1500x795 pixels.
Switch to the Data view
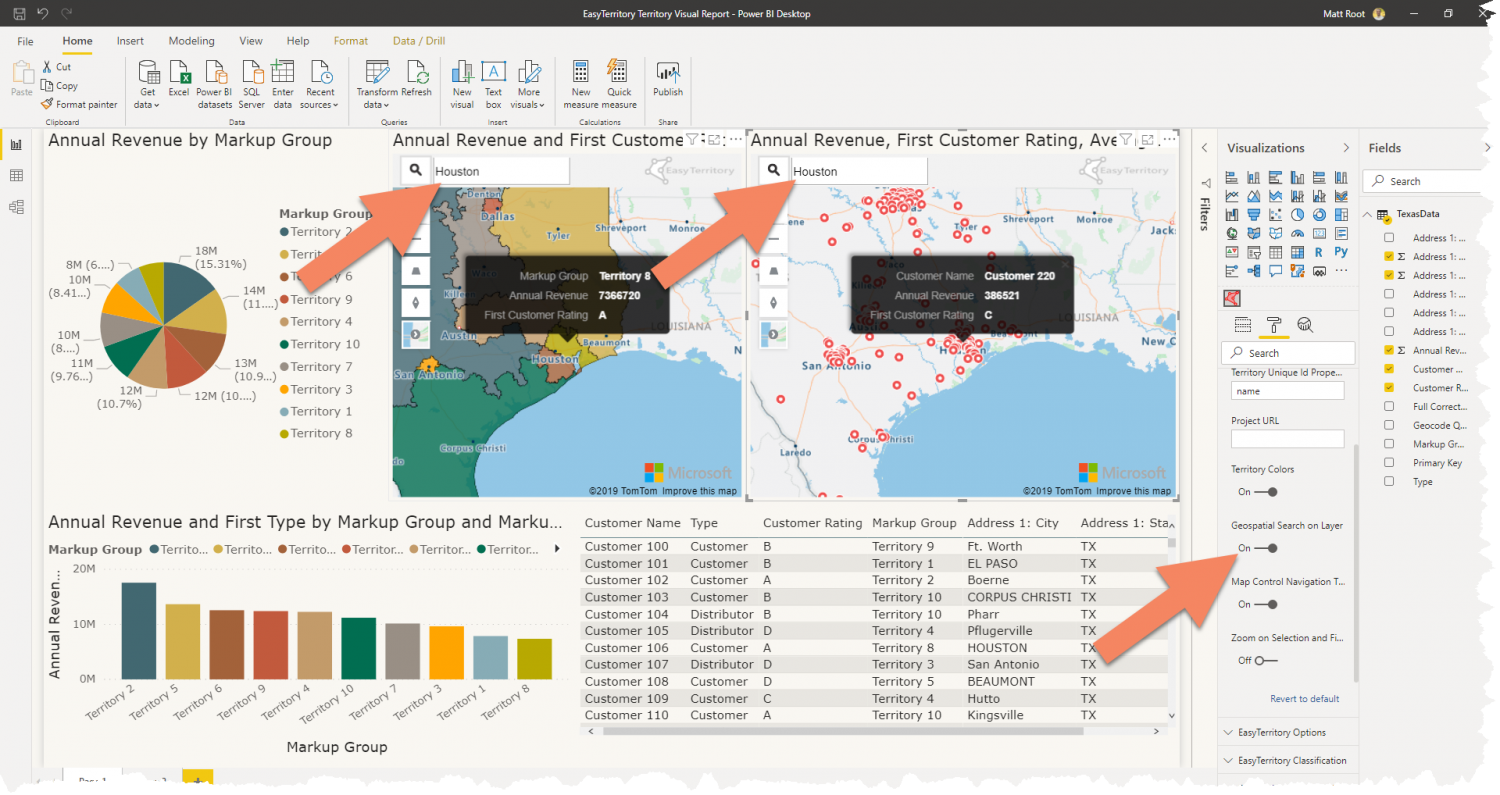(x=17, y=174)
